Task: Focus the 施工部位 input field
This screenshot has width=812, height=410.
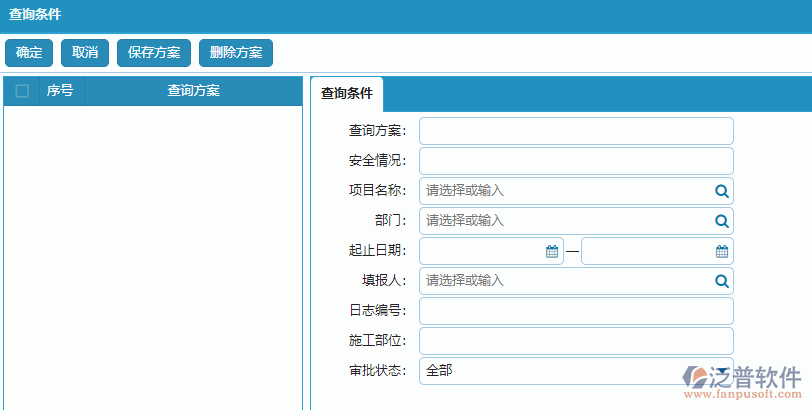Action: [x=576, y=341]
